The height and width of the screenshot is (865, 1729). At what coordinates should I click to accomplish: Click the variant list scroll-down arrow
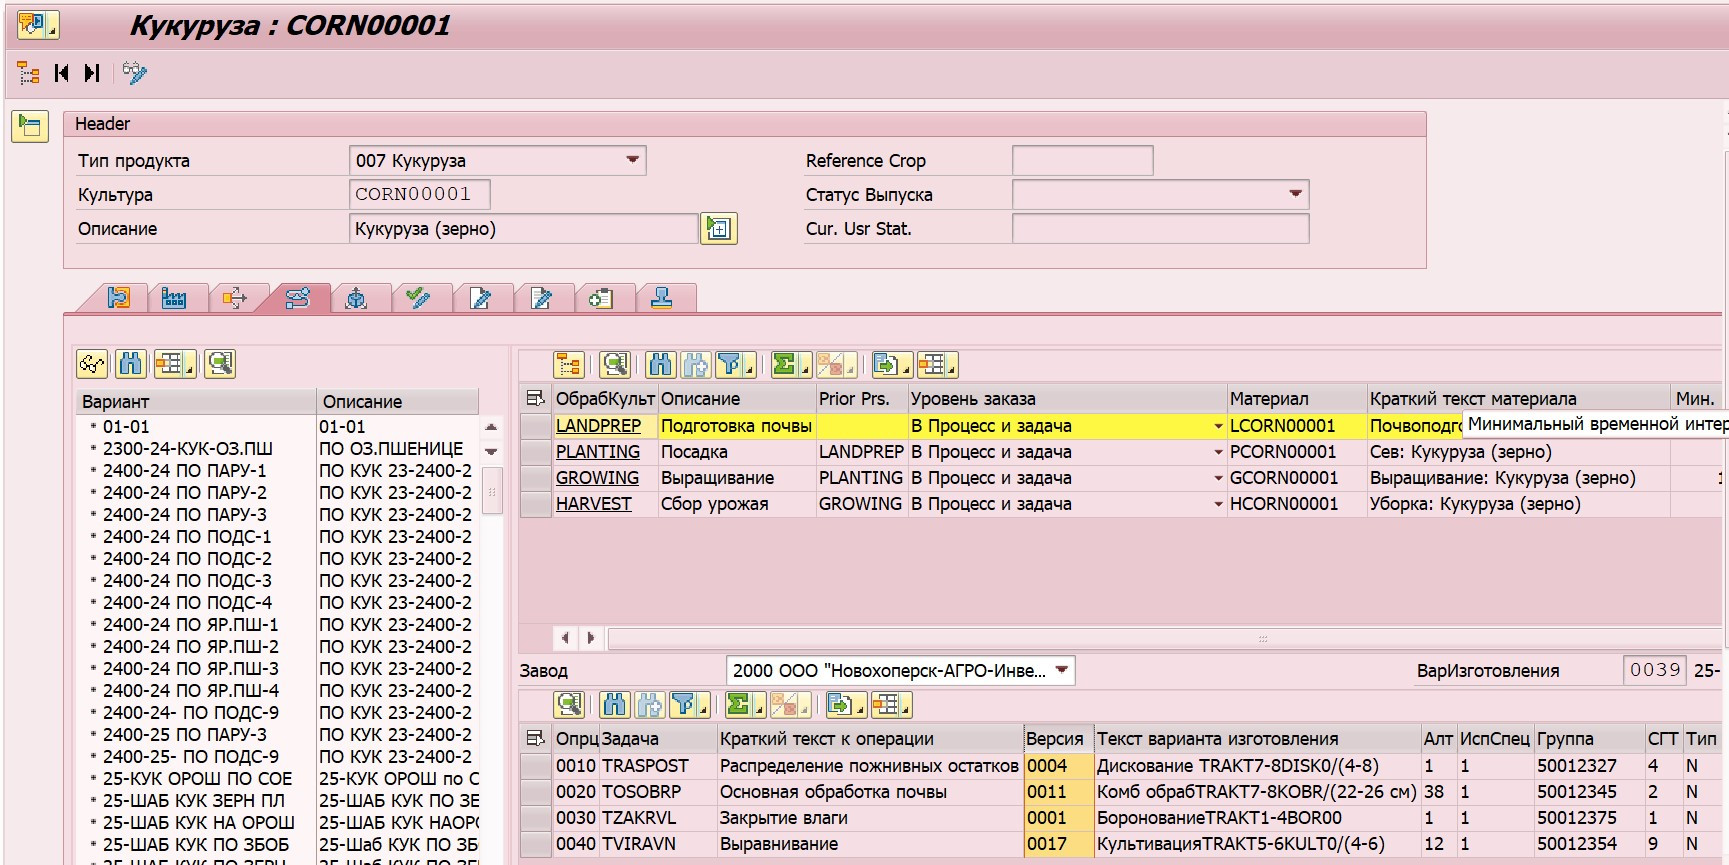point(491,452)
